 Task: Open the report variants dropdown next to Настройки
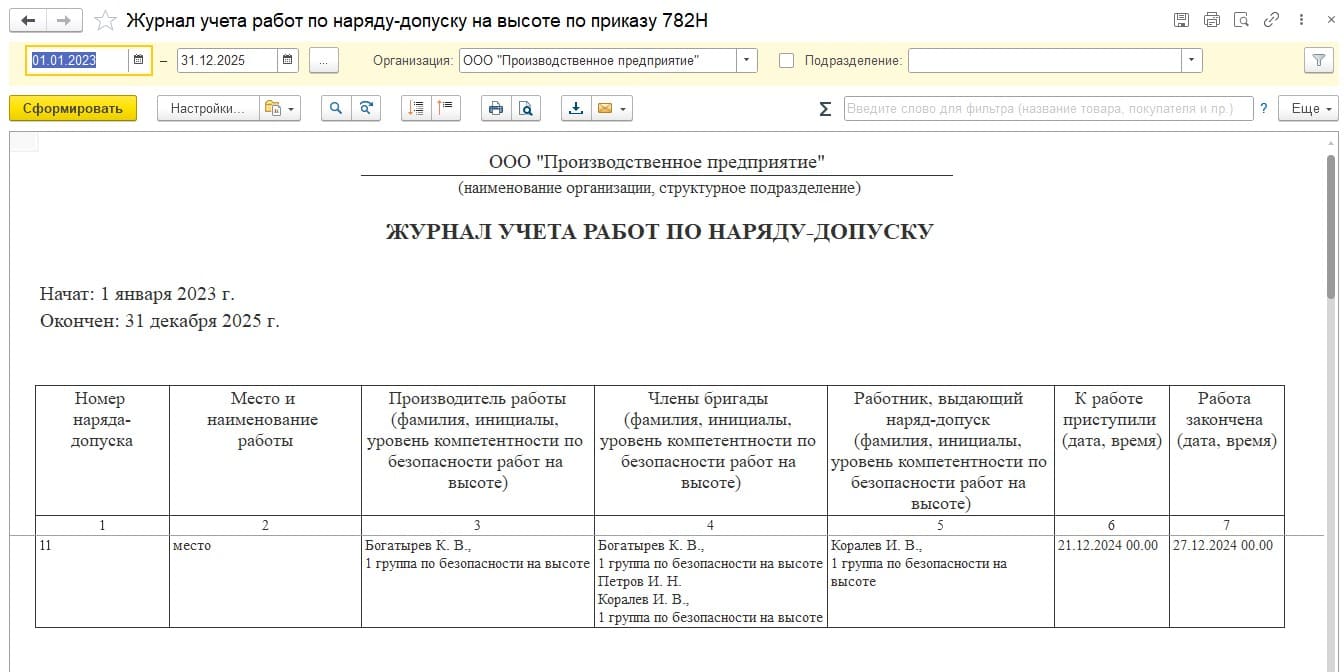pos(280,109)
